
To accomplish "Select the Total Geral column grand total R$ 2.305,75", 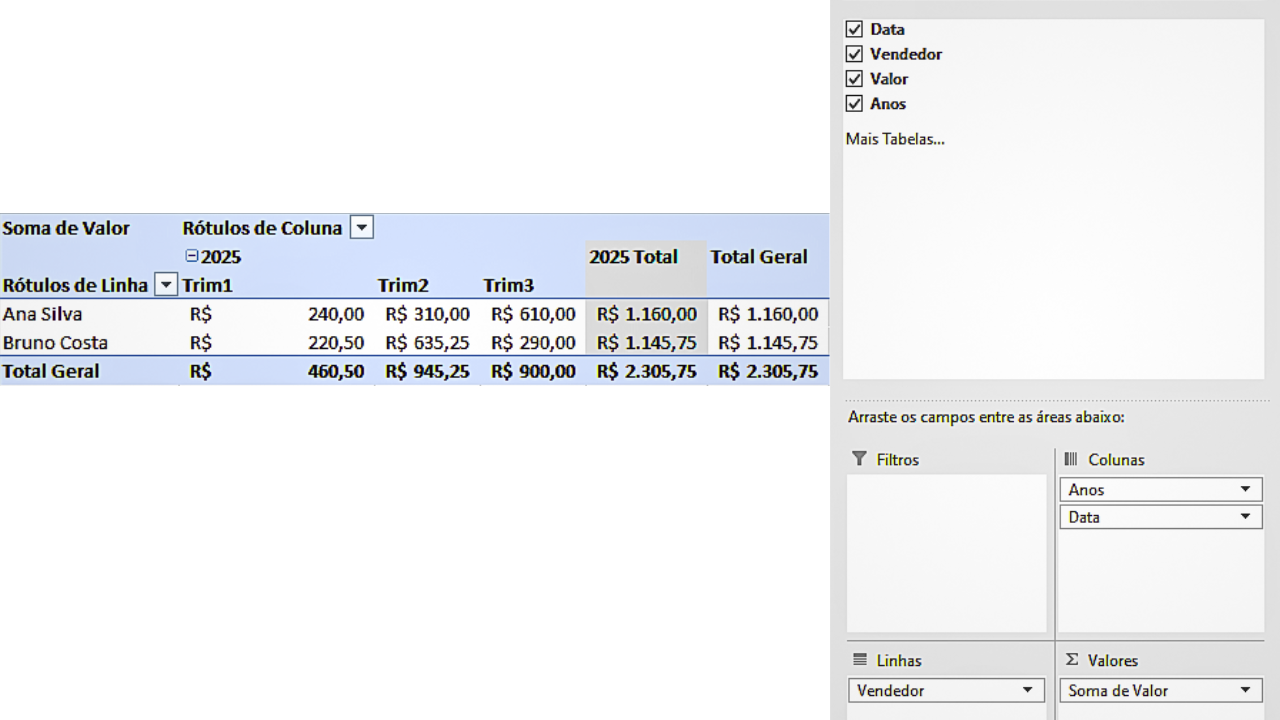I will coord(768,371).
